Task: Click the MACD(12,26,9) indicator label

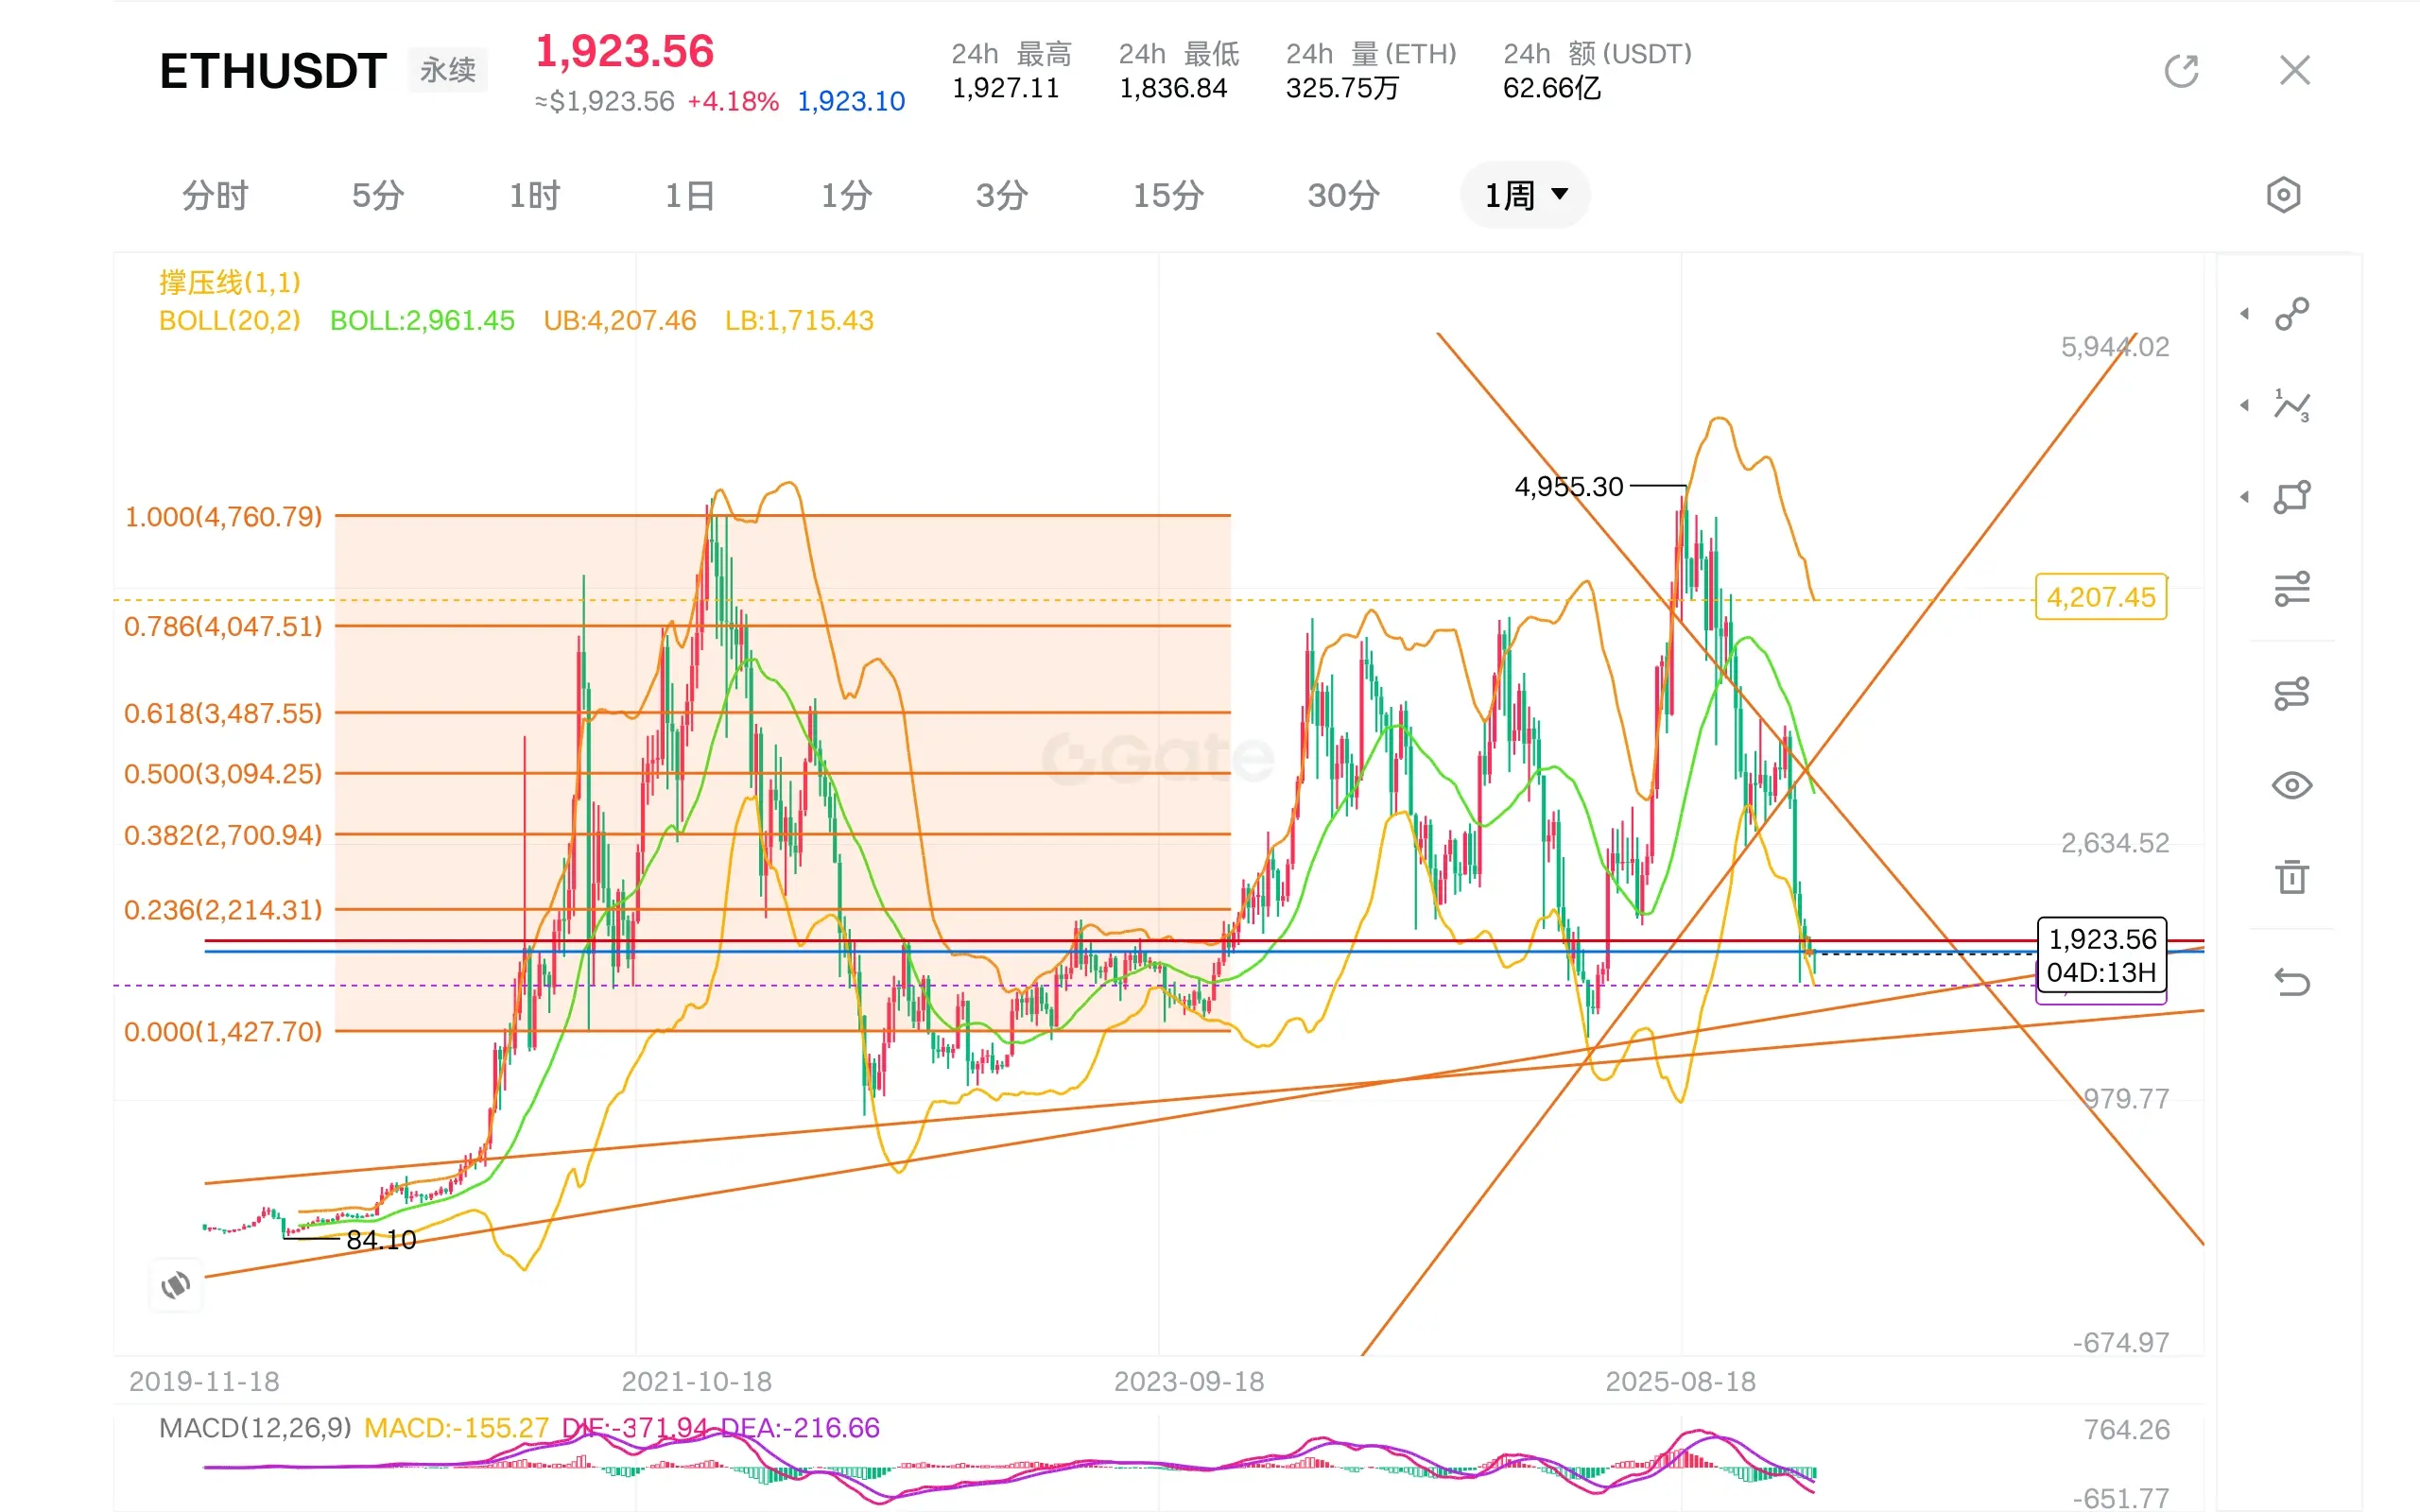Action: point(255,1427)
